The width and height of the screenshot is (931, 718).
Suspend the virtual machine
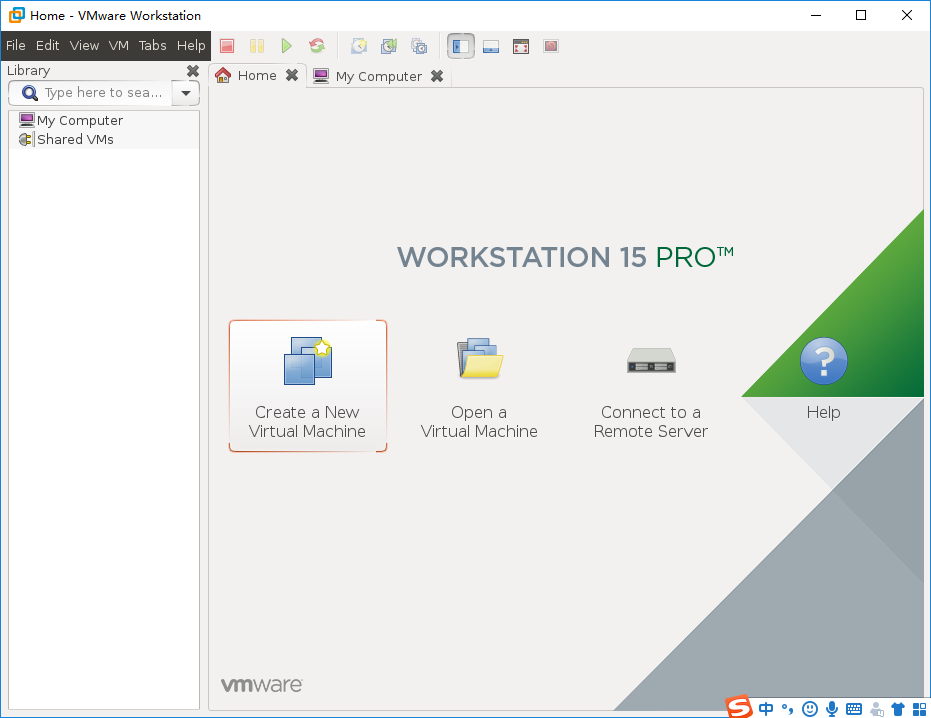(x=256, y=46)
